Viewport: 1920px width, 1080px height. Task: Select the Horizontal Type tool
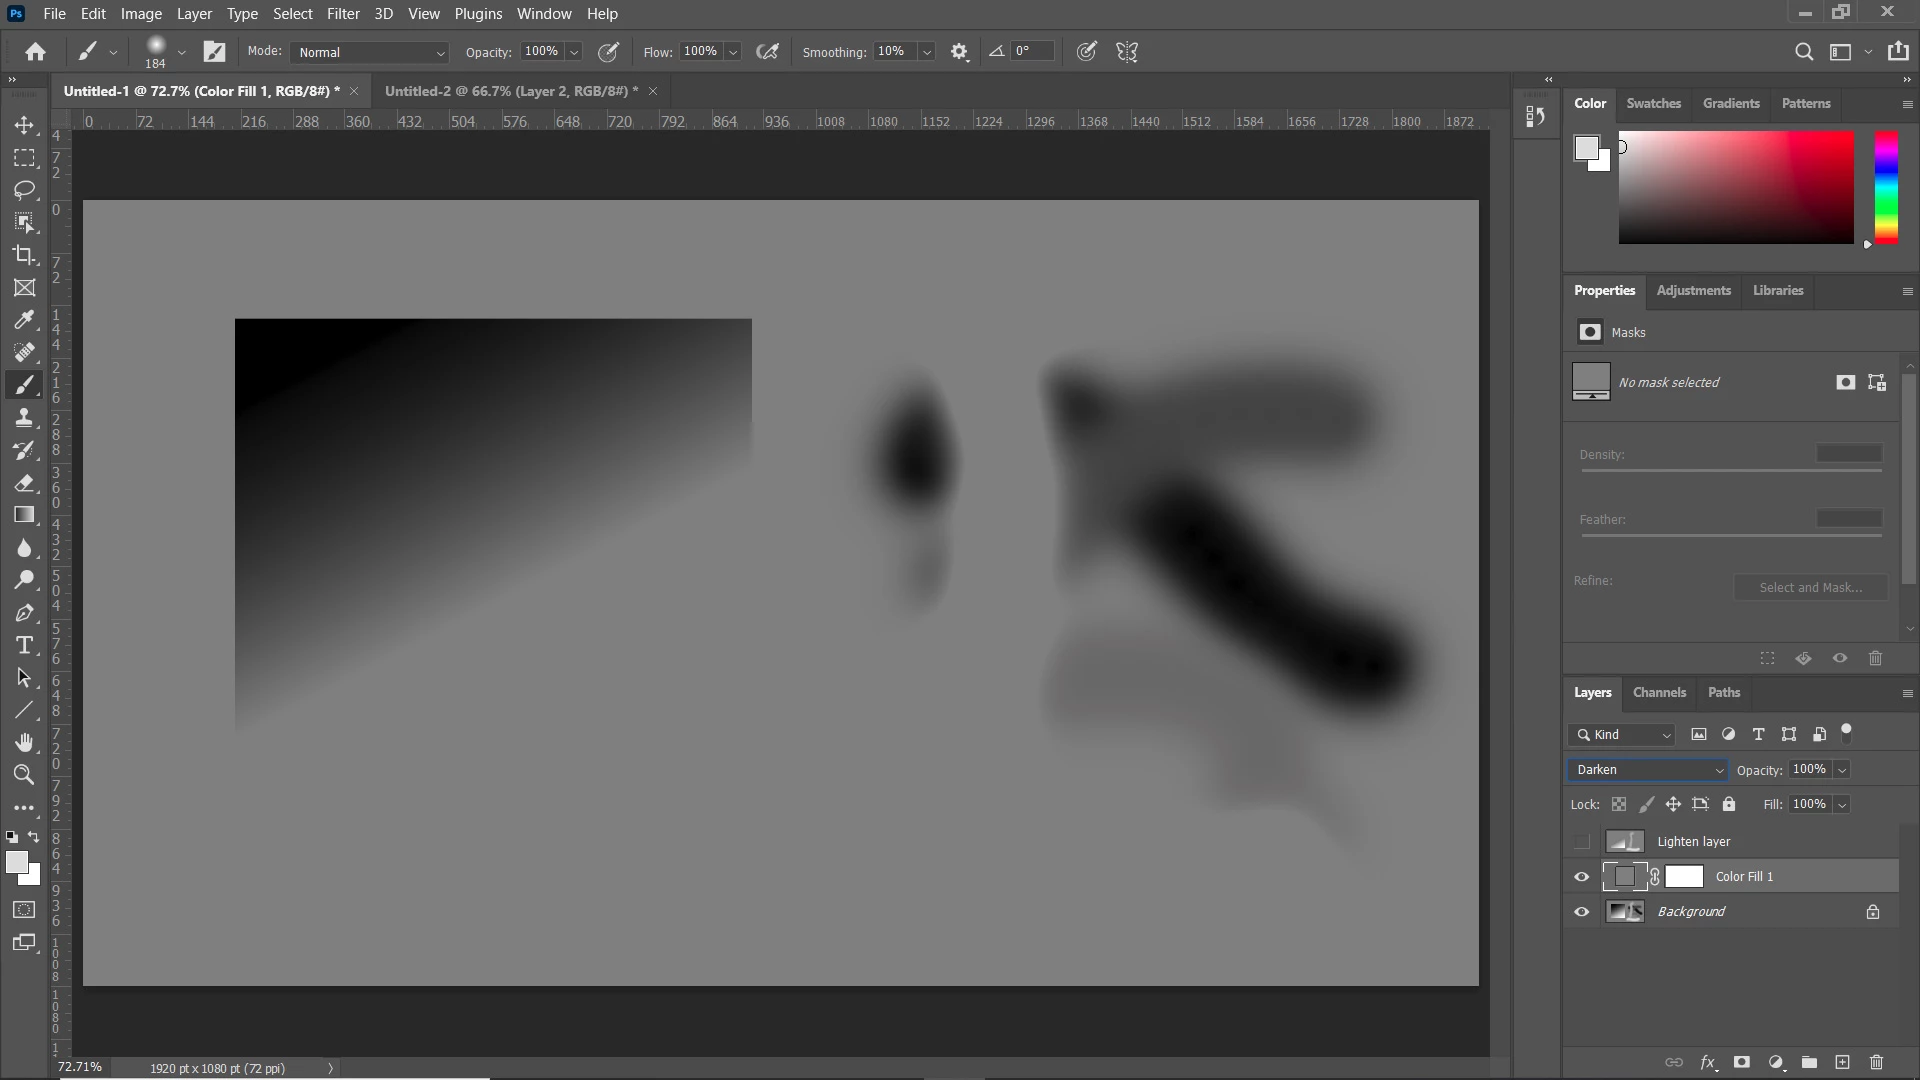point(24,645)
